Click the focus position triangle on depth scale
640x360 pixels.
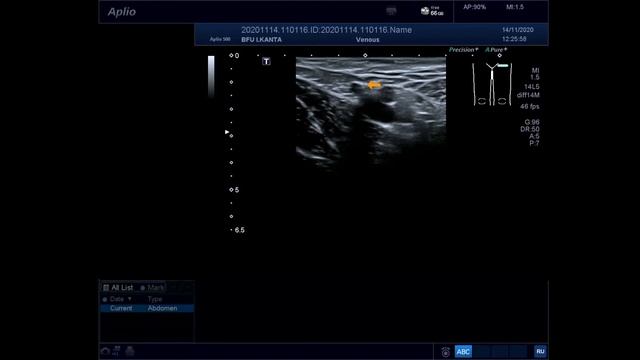coord(227,132)
